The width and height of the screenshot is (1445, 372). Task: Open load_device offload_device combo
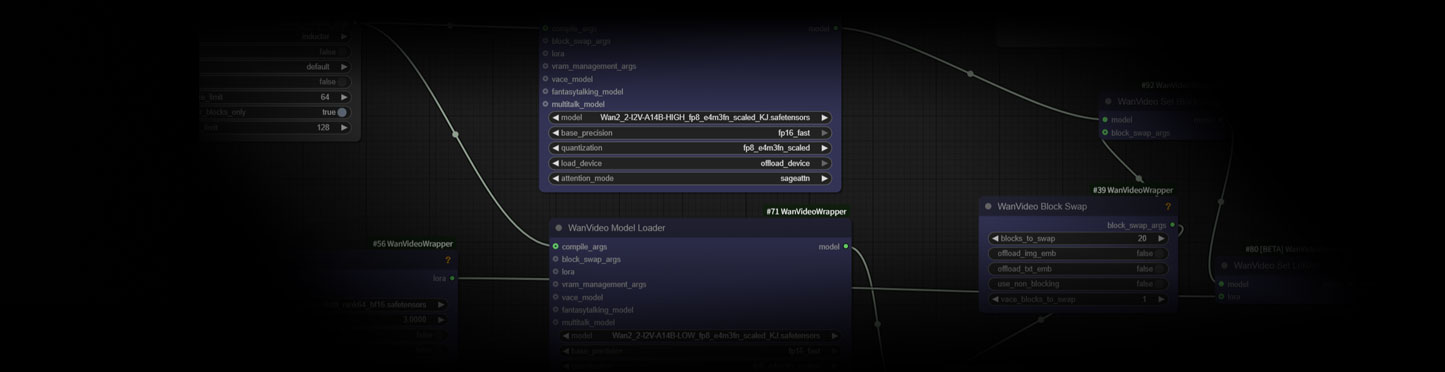(x=690, y=163)
